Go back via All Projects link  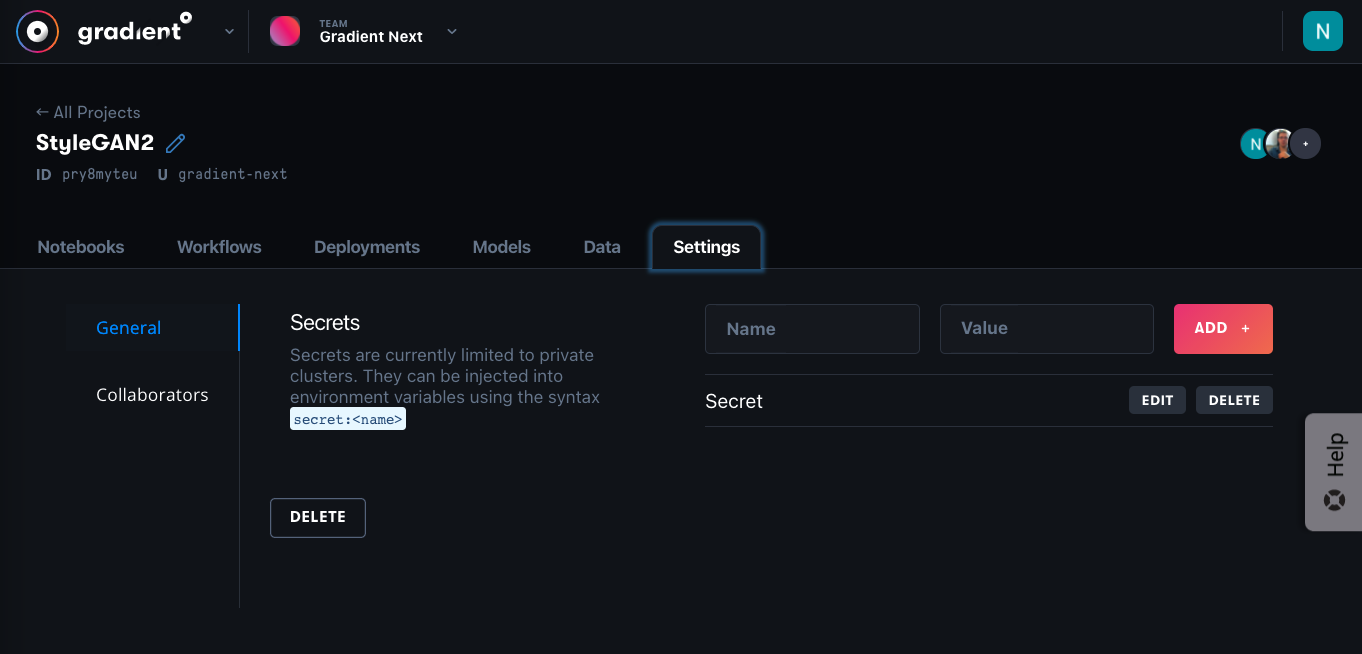pyautogui.click(x=88, y=112)
